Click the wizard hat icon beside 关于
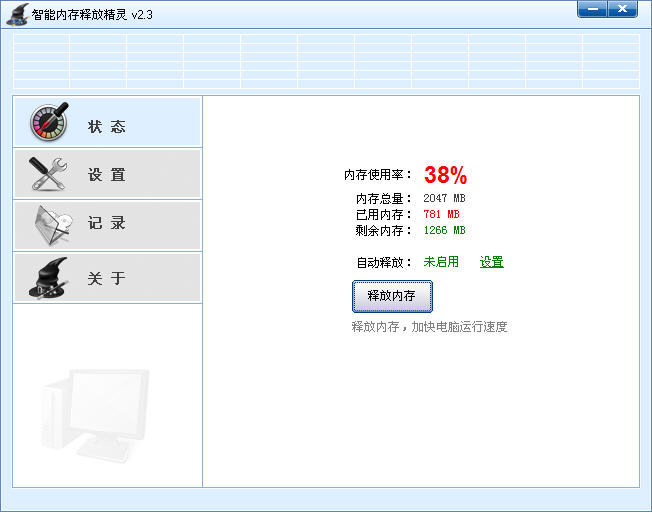Image resolution: width=652 pixels, height=512 pixels. [48, 278]
